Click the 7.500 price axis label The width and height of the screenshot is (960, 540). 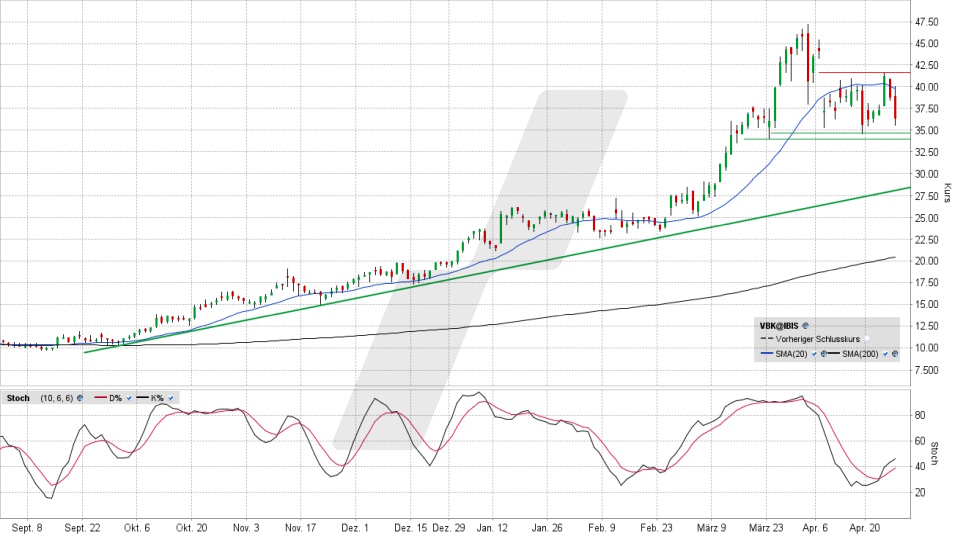pyautogui.click(x=926, y=370)
